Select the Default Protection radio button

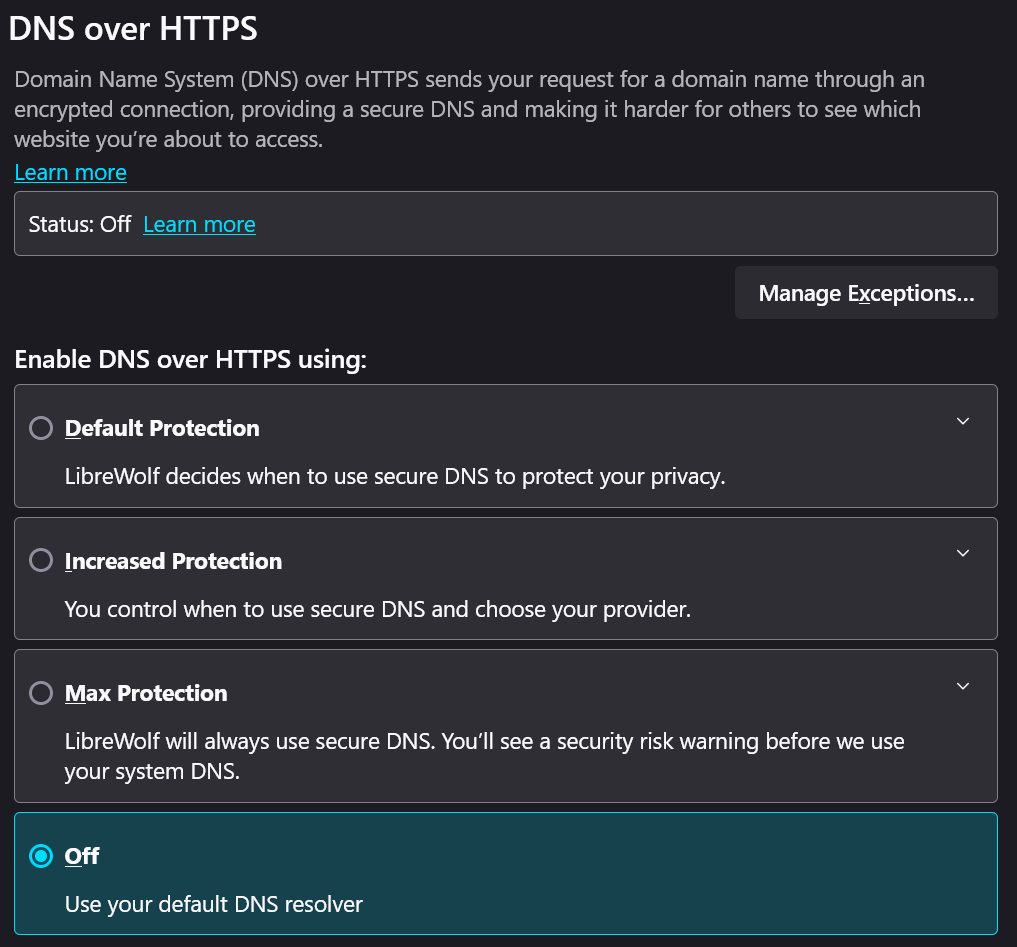click(41, 428)
